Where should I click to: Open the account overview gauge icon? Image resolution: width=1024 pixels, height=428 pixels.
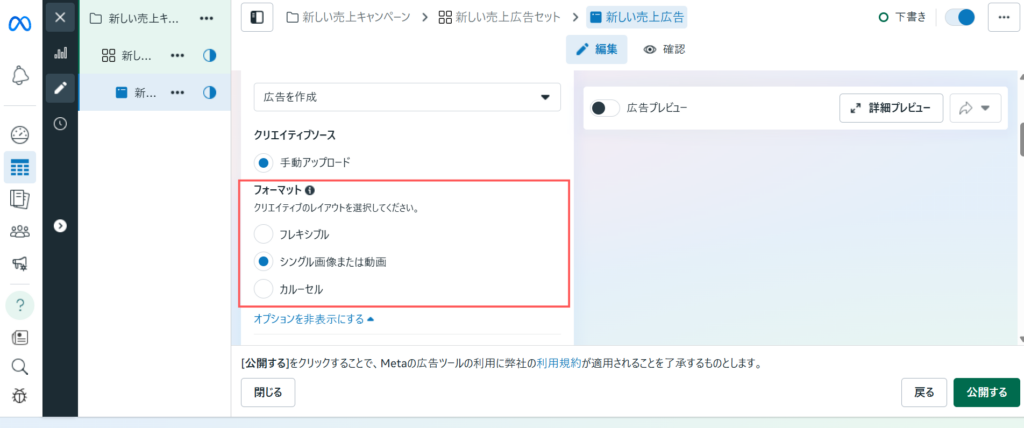[19, 135]
